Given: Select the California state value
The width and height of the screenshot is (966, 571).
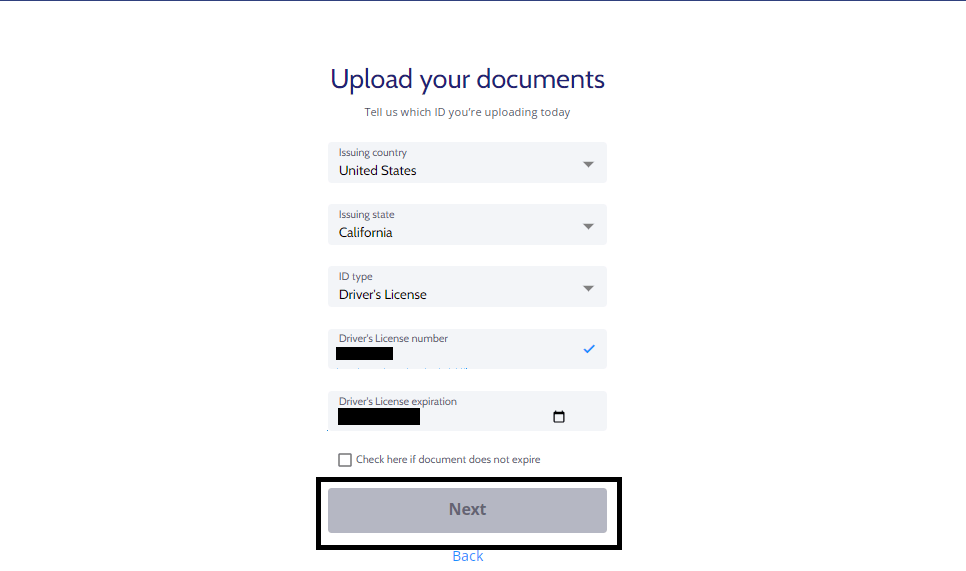Looking at the screenshot, I should click(x=365, y=233).
